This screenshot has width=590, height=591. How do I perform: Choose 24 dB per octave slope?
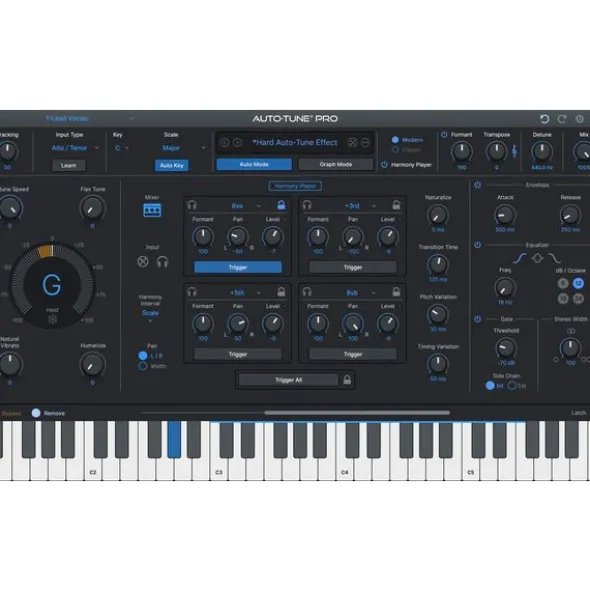click(578, 299)
